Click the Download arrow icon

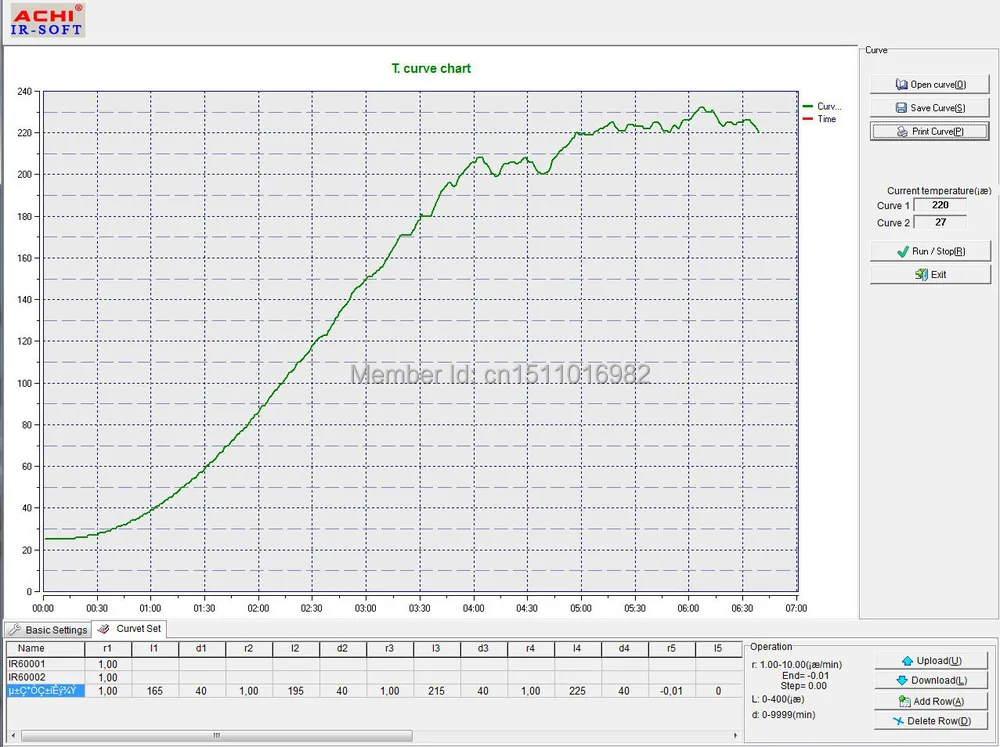click(x=902, y=680)
